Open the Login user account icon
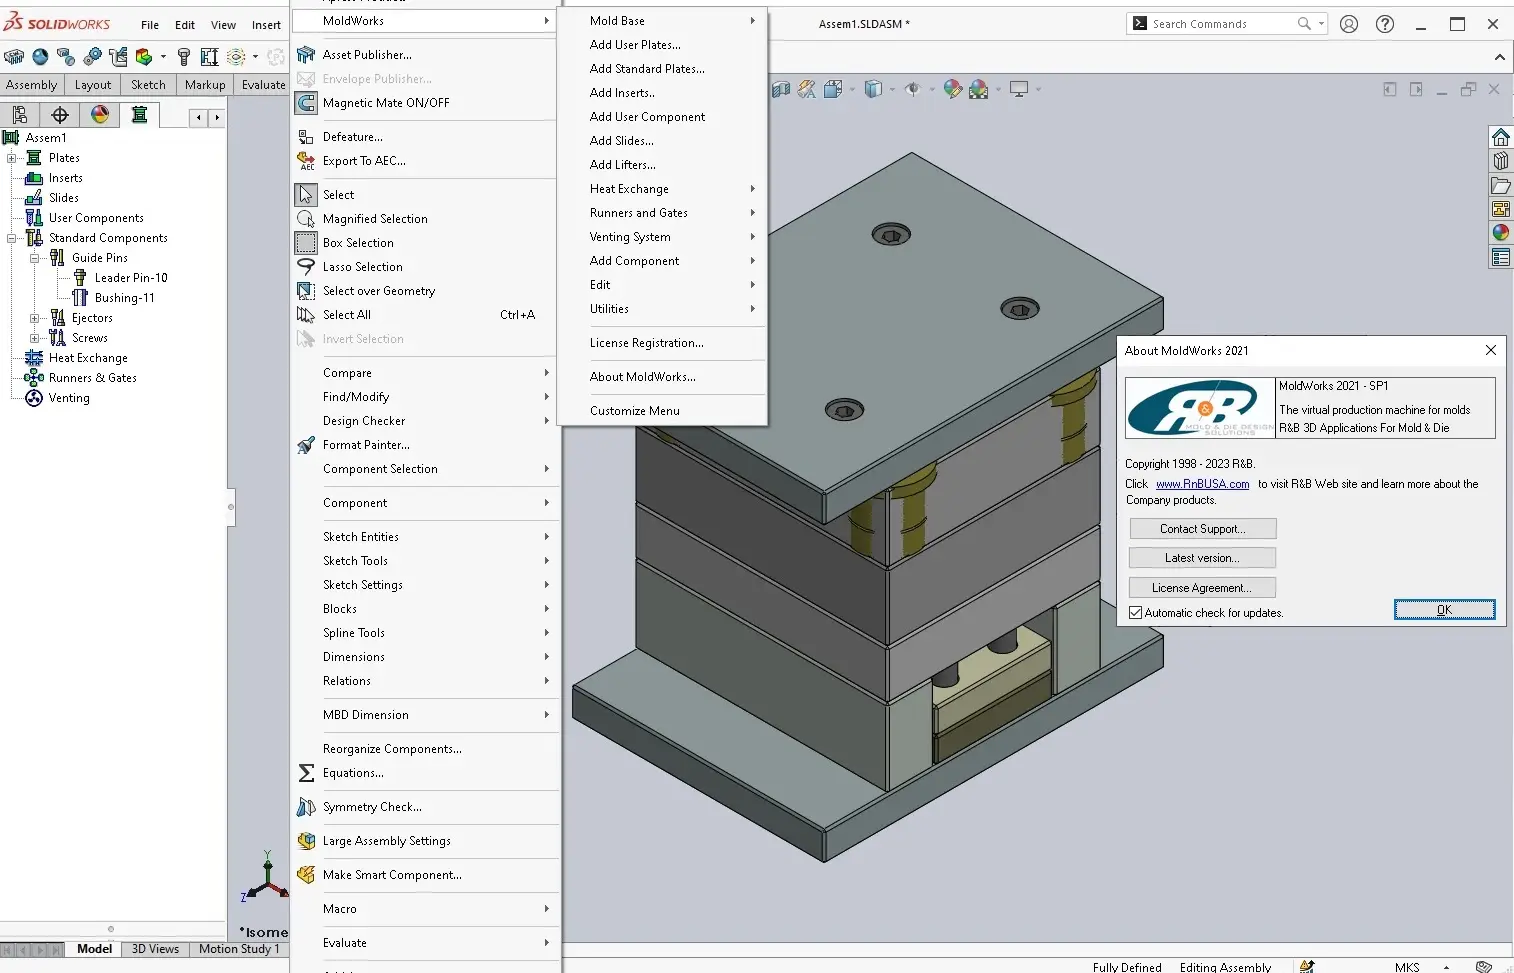Viewport: 1514px width, 973px height. (1349, 24)
